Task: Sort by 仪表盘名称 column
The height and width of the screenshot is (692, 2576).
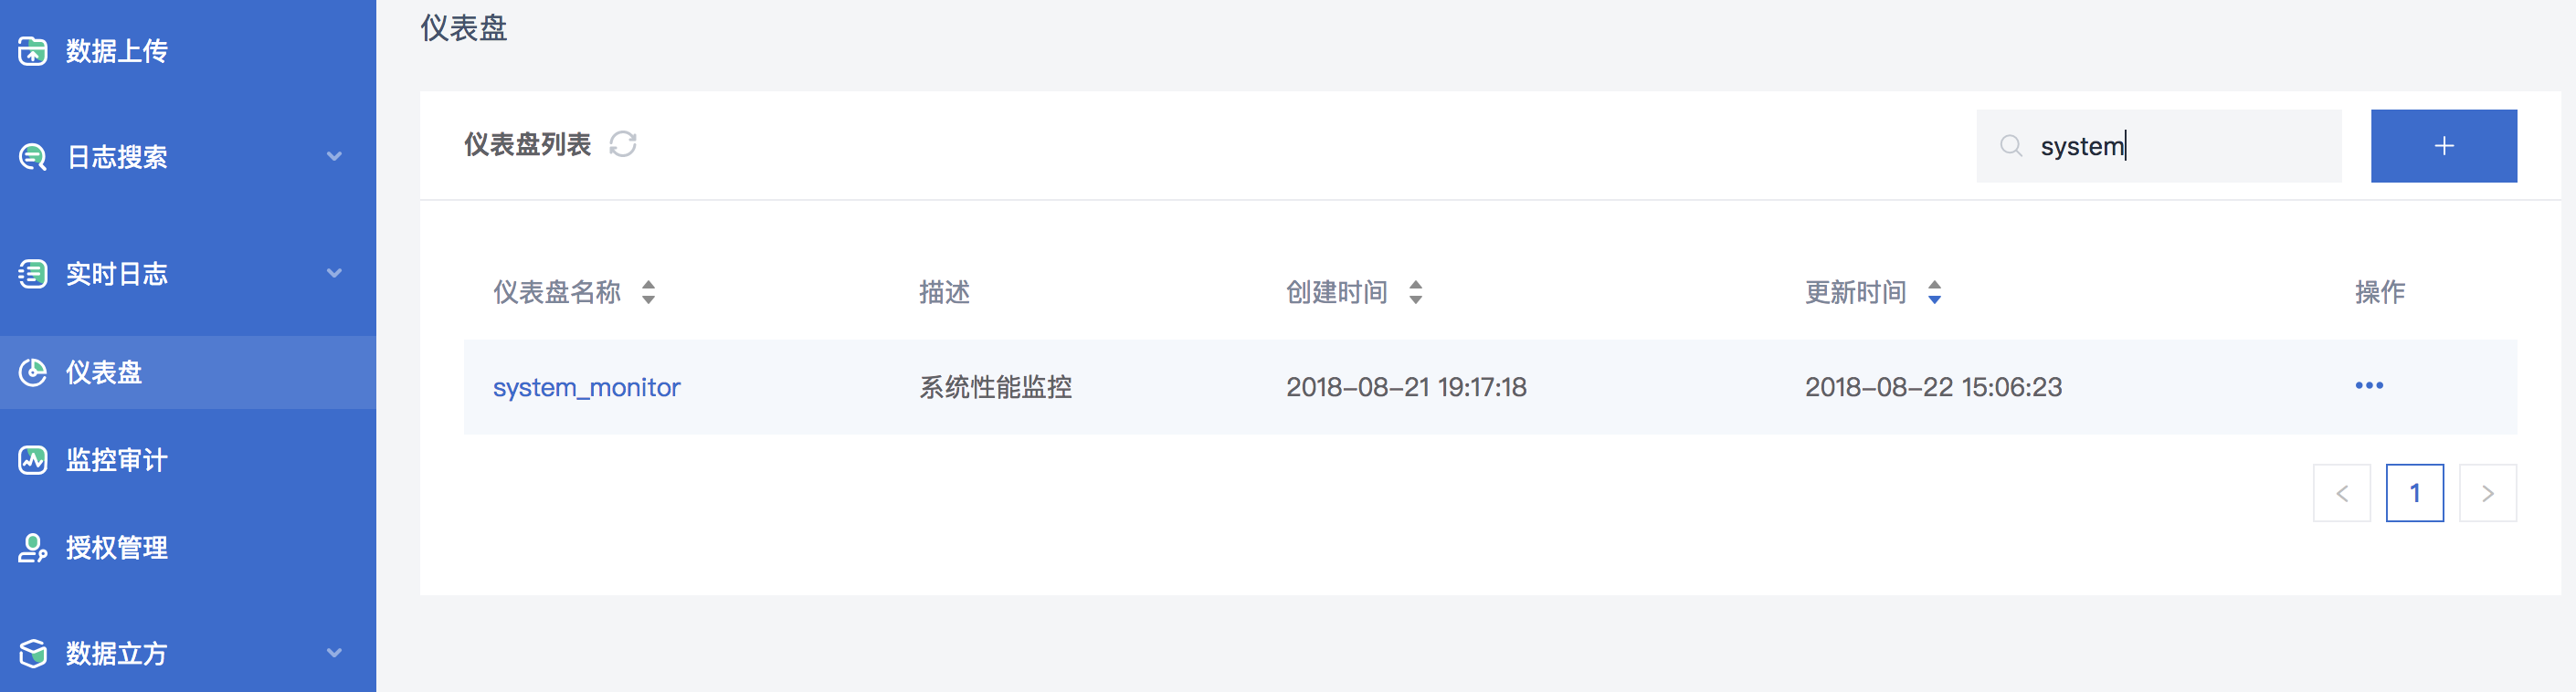Action: pyautogui.click(x=649, y=292)
